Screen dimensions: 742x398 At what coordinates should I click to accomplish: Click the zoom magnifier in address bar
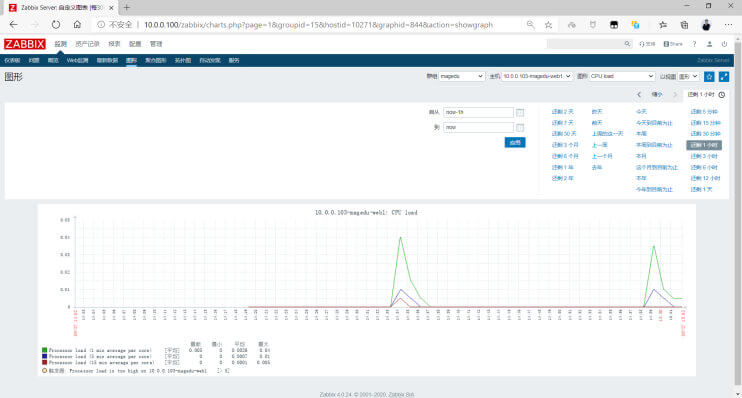point(530,25)
